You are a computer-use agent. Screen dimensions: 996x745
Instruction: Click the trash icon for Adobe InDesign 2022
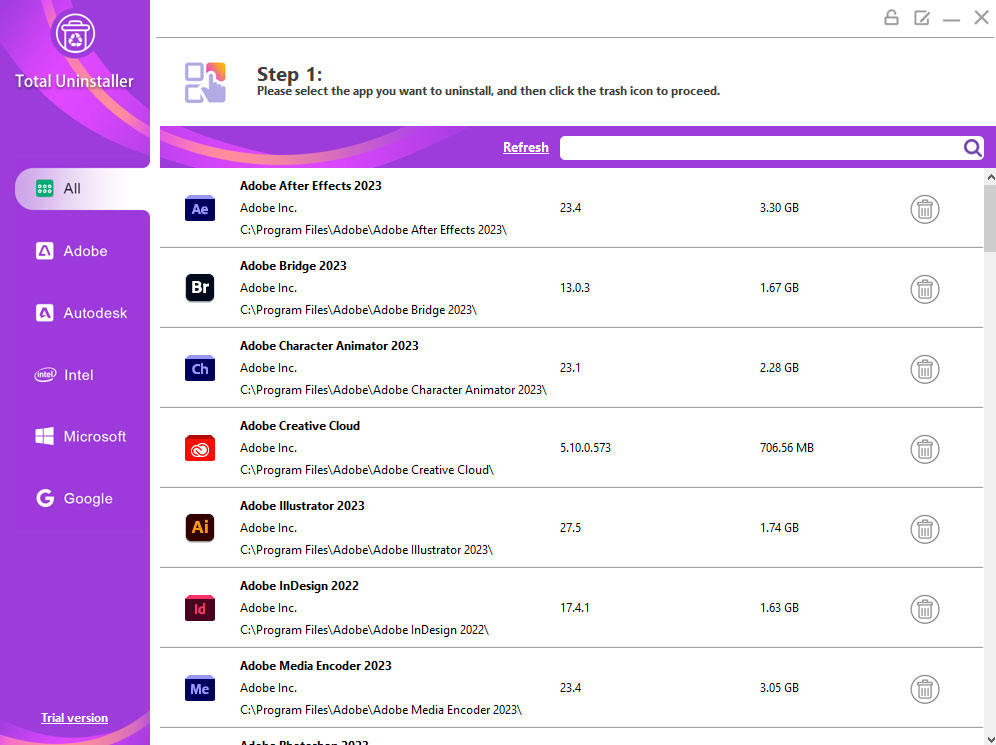tap(924, 609)
